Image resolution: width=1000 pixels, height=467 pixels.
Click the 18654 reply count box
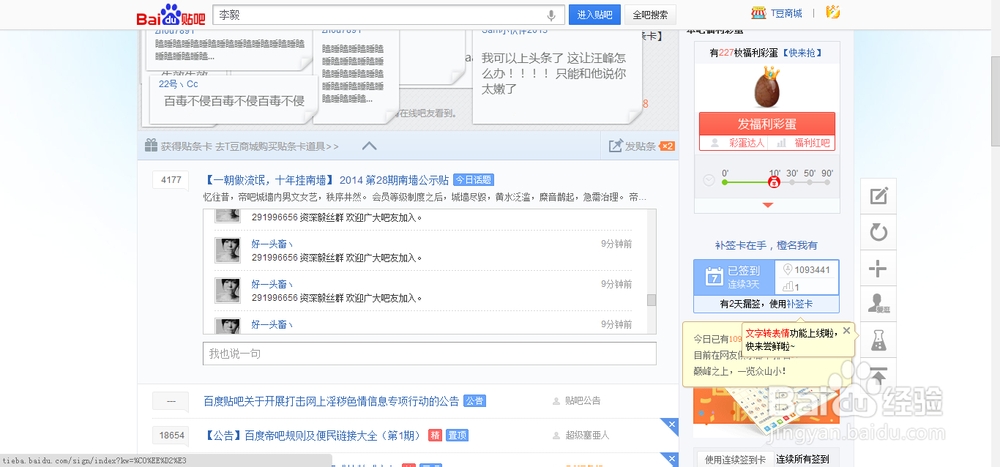(170, 436)
